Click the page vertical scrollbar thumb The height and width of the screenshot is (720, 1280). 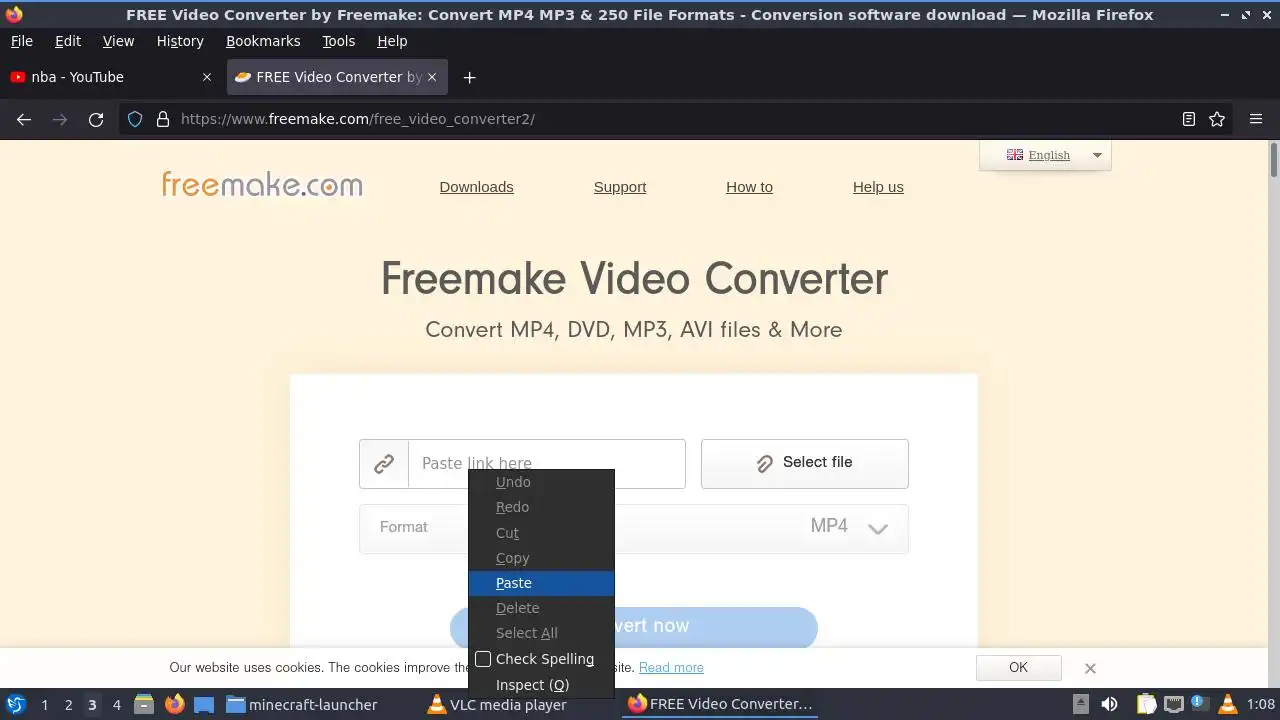1274,160
